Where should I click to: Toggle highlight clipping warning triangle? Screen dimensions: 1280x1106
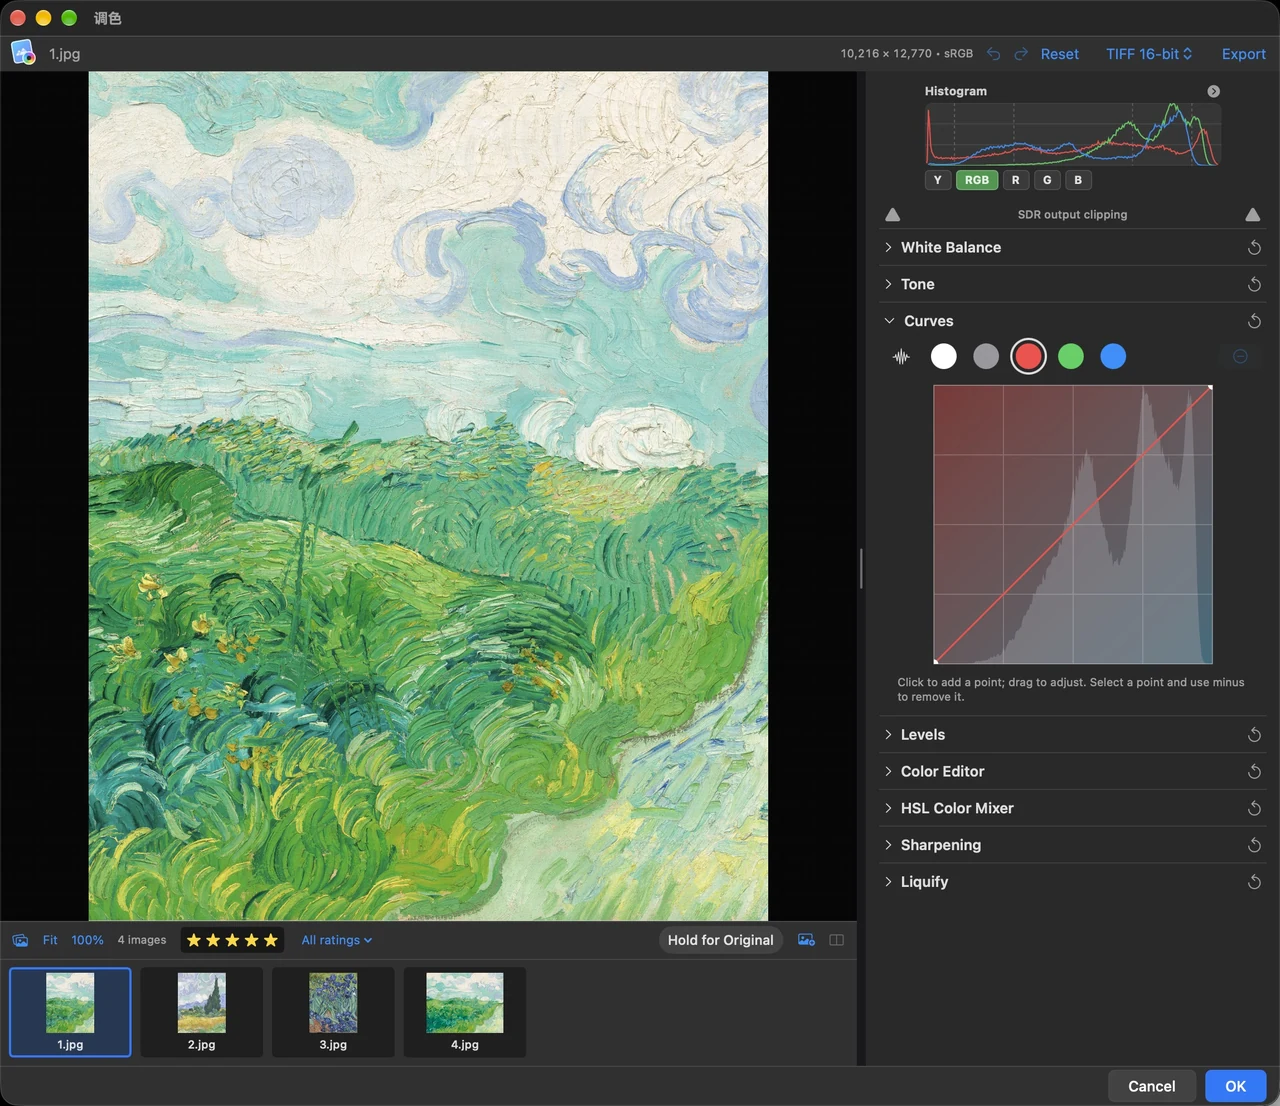[1252, 215]
